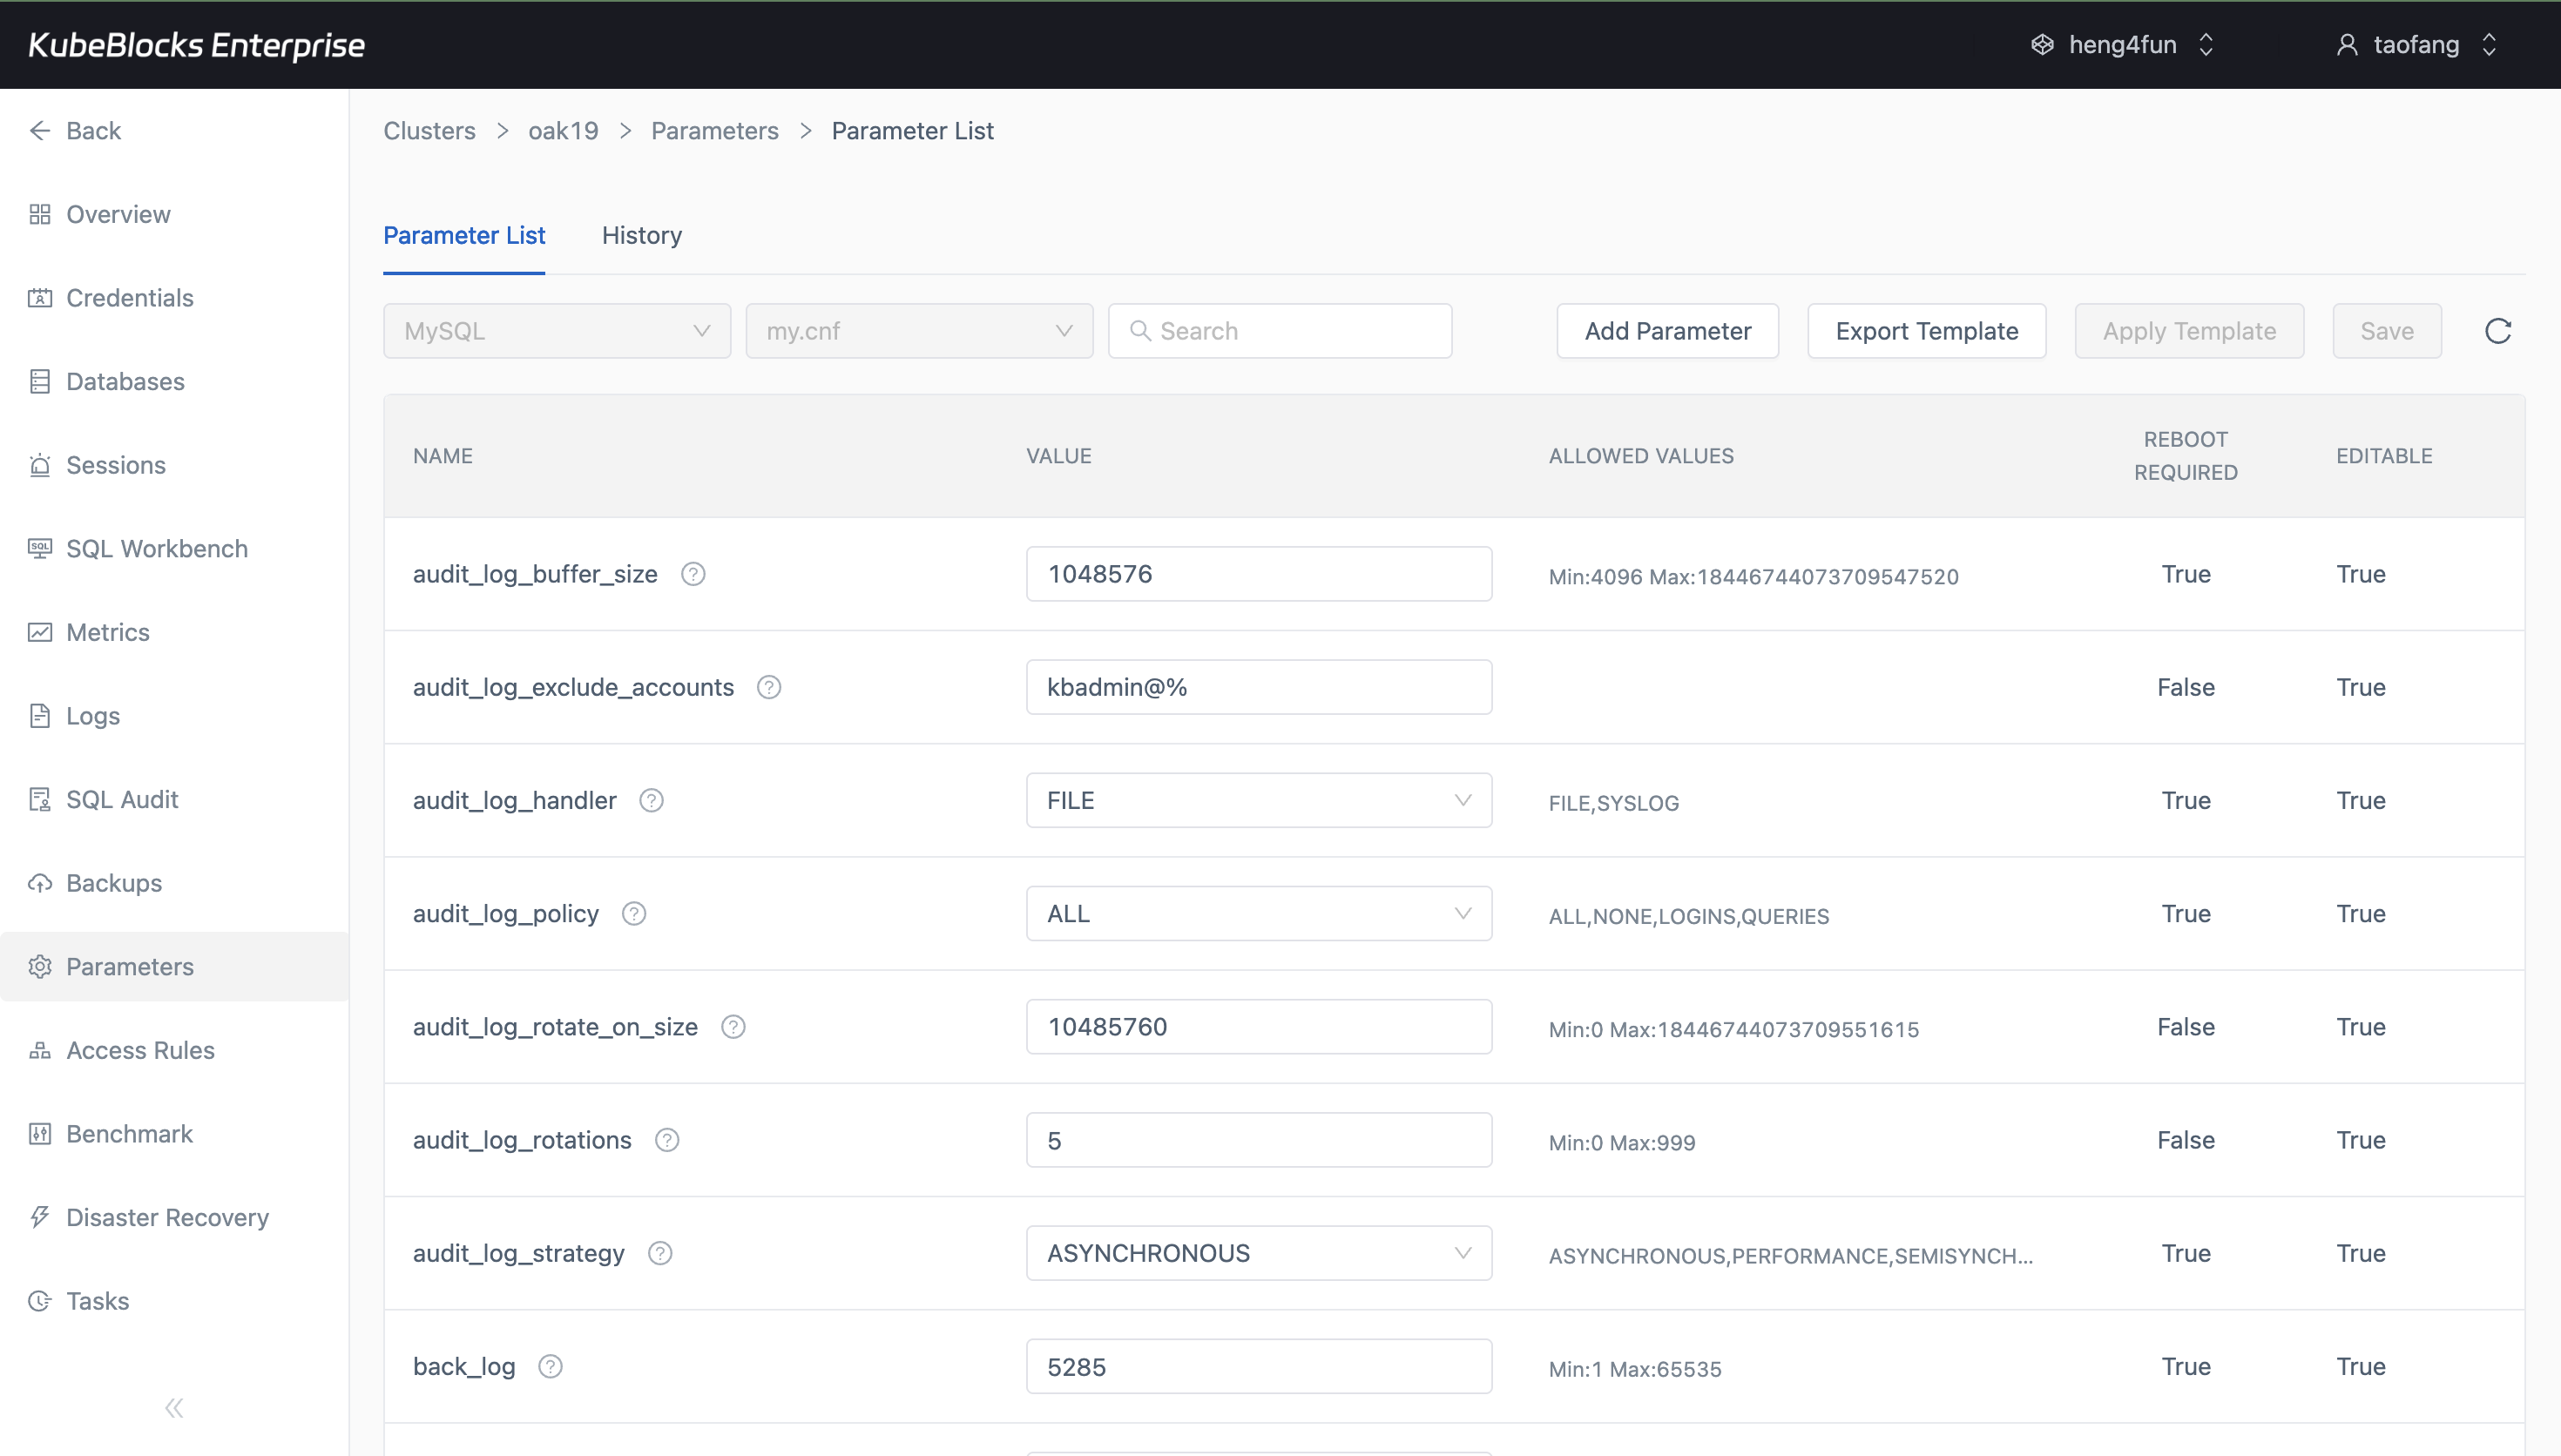Click the 'Min:1 Max:65535' allowed values text
Image resolution: width=2561 pixels, height=1456 pixels.
coord(1635,1369)
